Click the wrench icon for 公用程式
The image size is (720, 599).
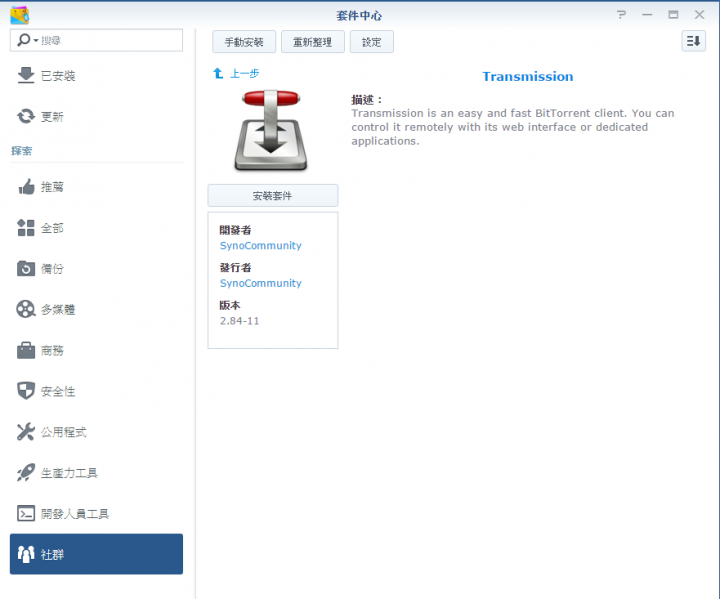pyautogui.click(x=26, y=432)
